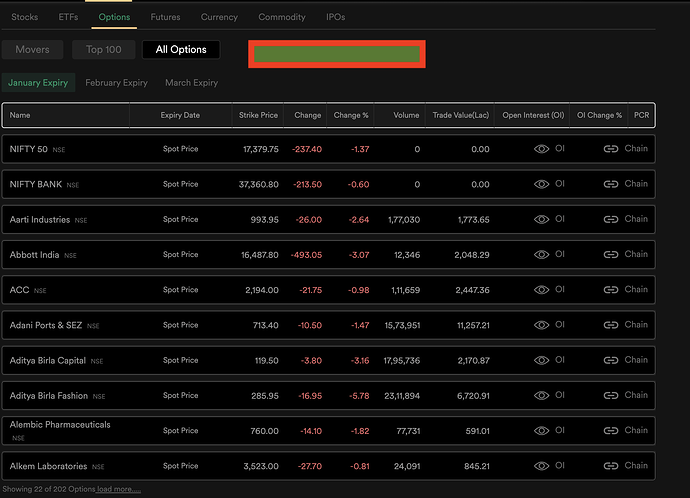
Task: Sort by OI Change % header
Action: pos(599,115)
